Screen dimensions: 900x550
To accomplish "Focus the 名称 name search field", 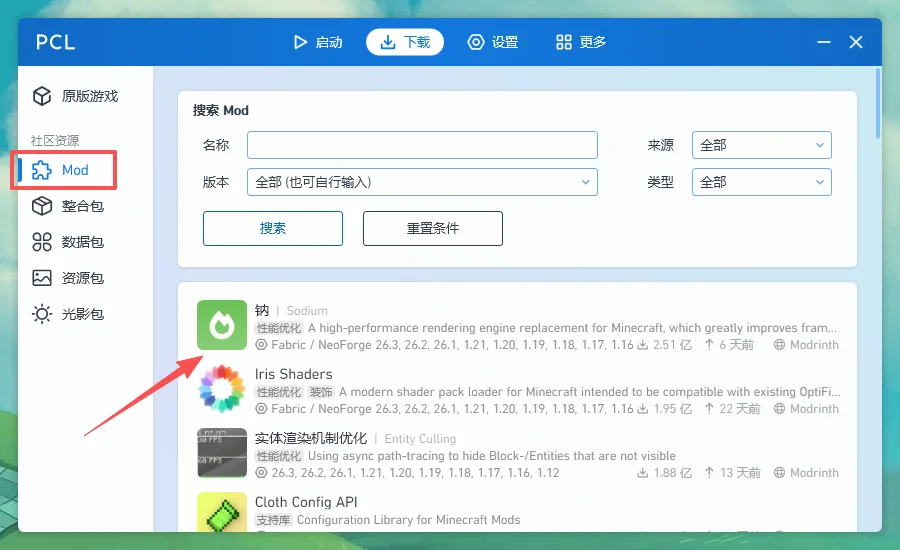I will pos(422,145).
